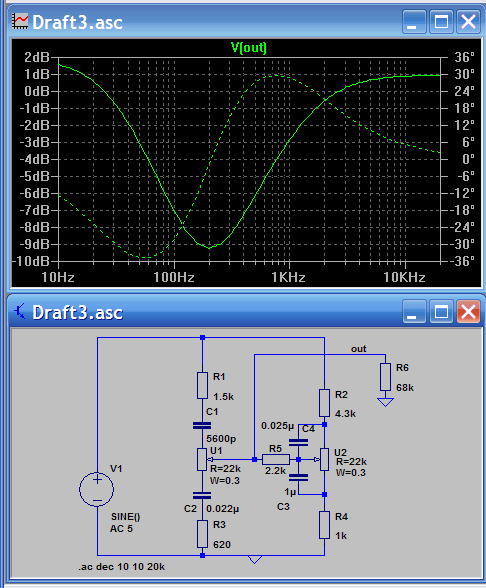This screenshot has height=588, width=486.
Task: Select the ground triangle on bottom wire
Action: 255,560
